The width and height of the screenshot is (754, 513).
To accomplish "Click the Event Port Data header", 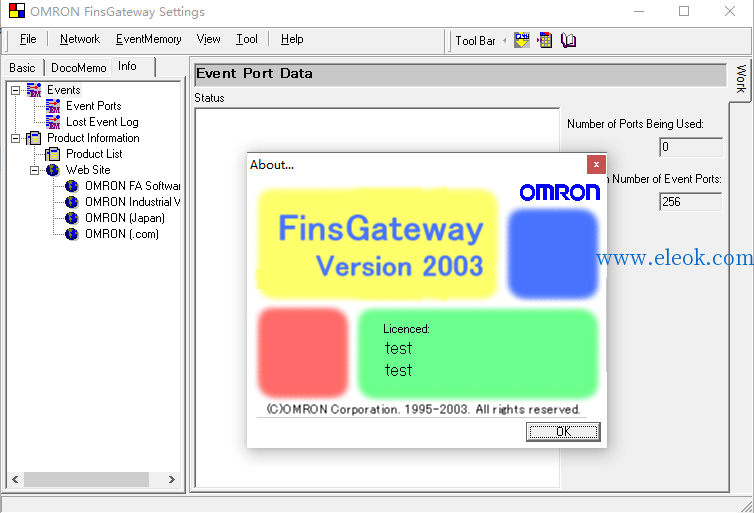I will [461, 74].
